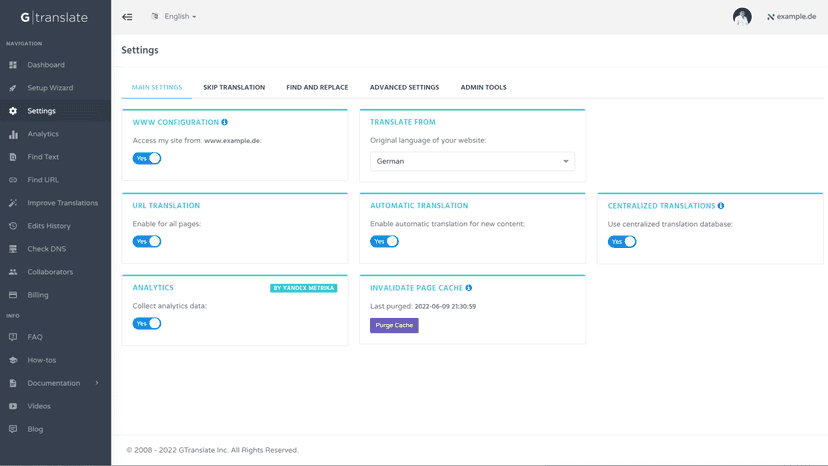This screenshot has height=466, width=828.
Task: Click the Billing card icon
Action: tap(13, 295)
